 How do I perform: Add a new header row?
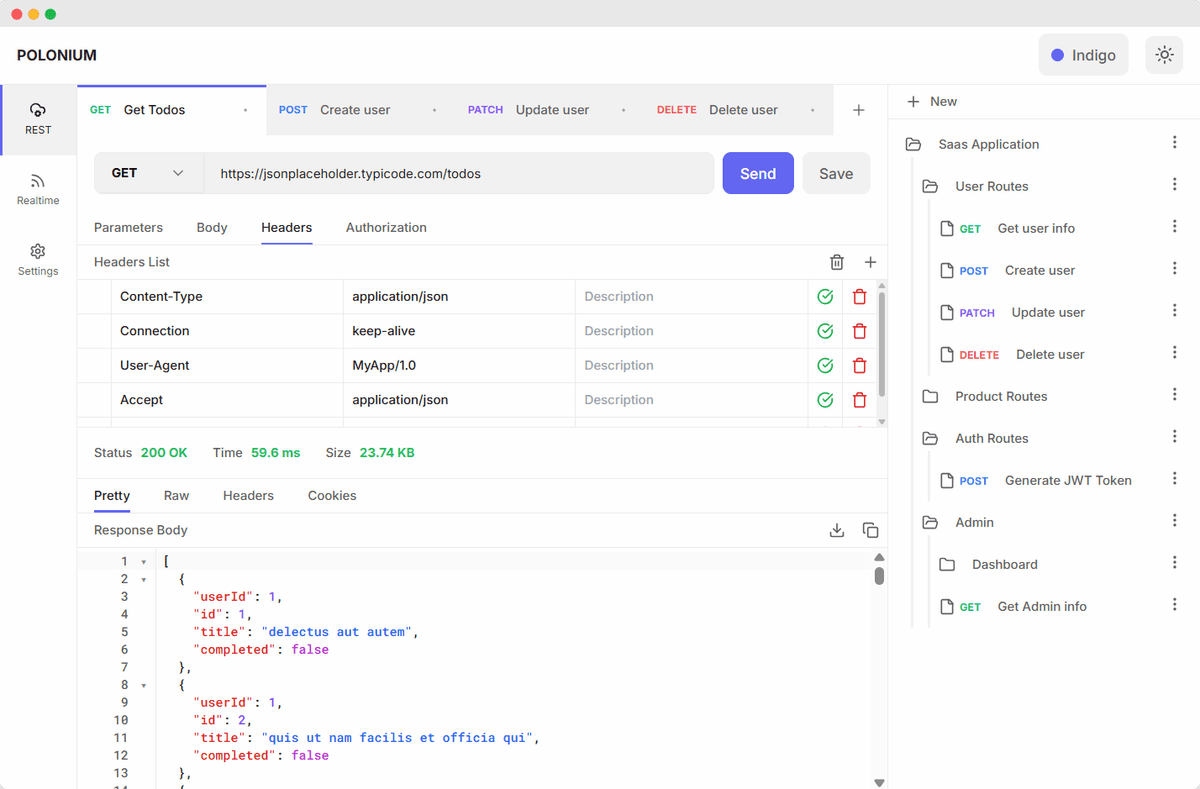[870, 262]
